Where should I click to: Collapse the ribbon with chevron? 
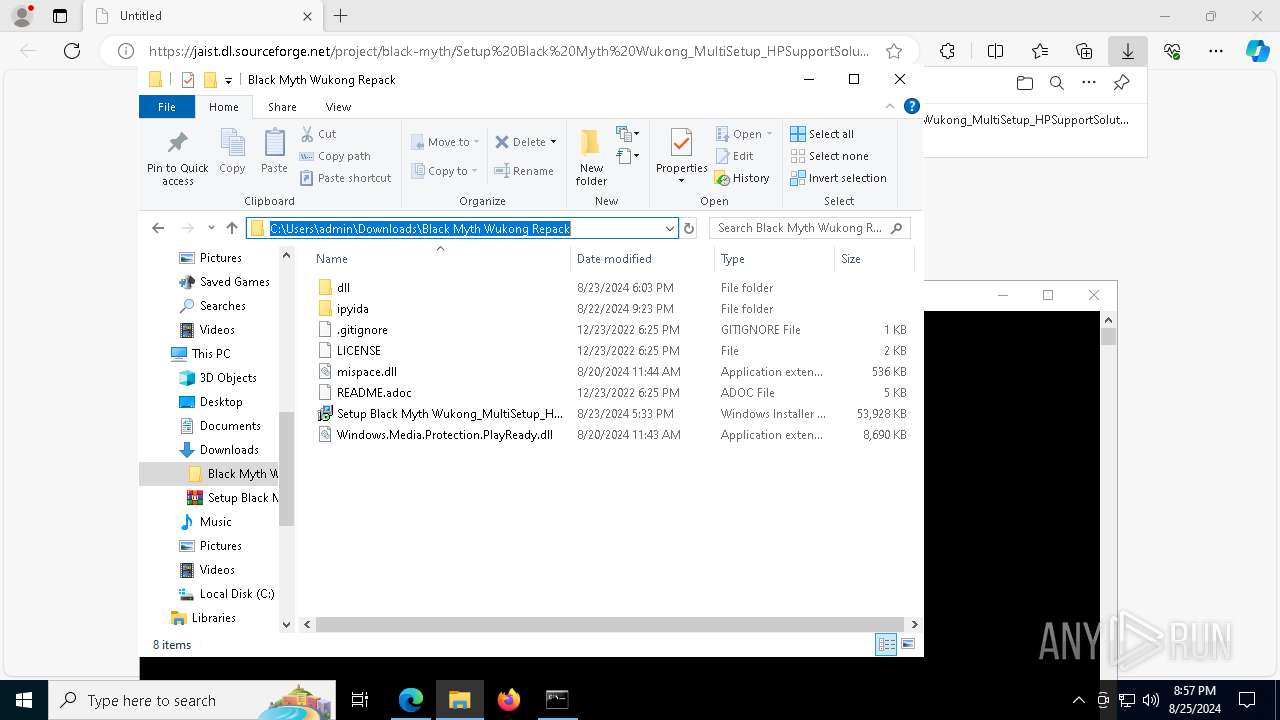click(x=890, y=106)
